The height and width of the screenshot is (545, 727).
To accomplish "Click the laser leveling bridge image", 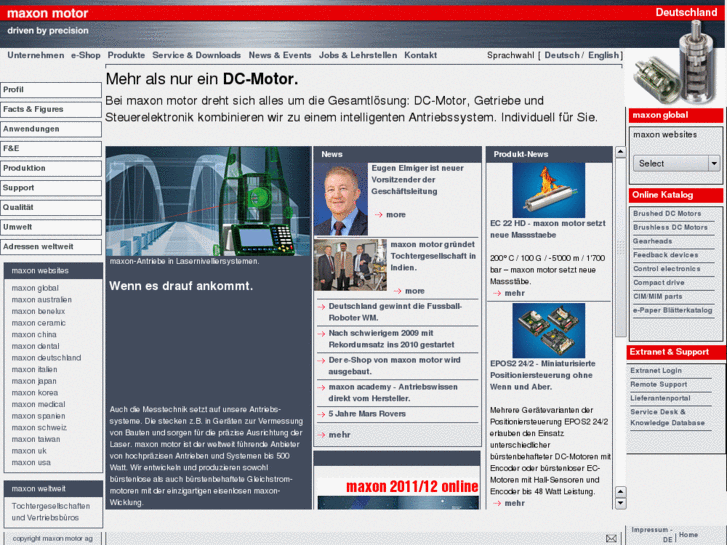I will 208,201.
